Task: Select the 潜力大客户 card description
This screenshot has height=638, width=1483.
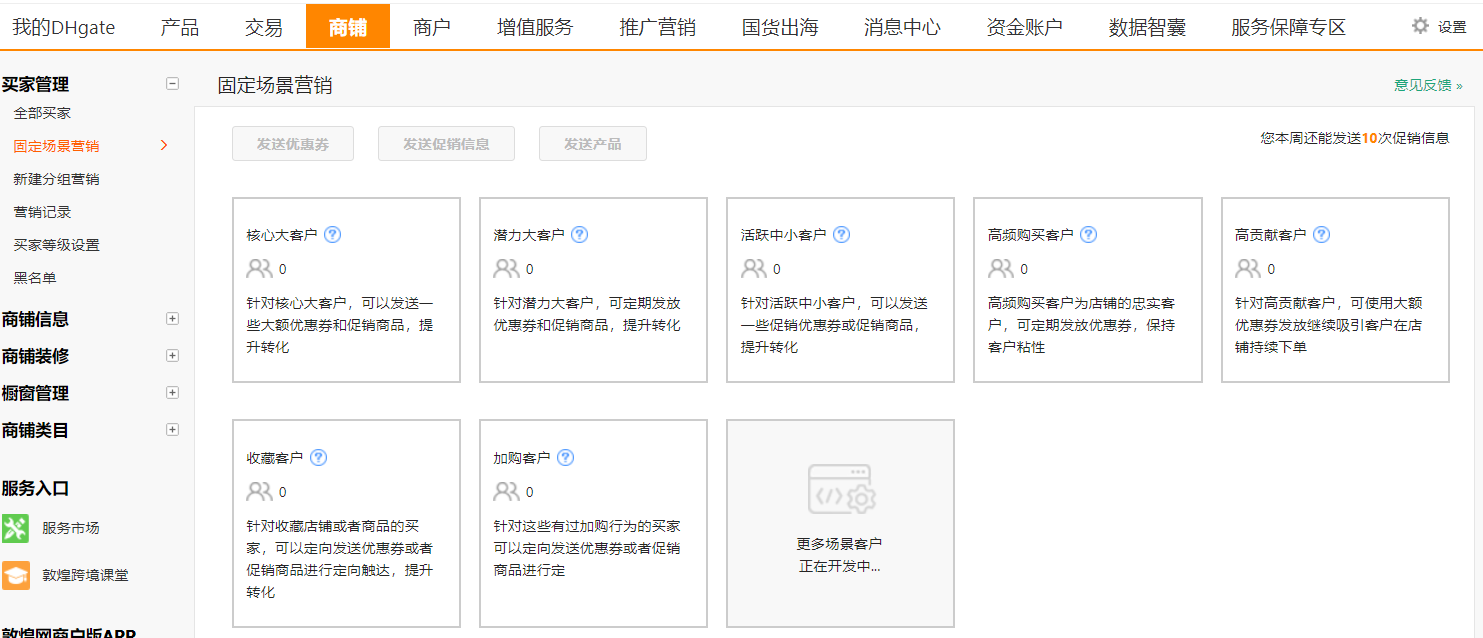Action: [x=587, y=314]
